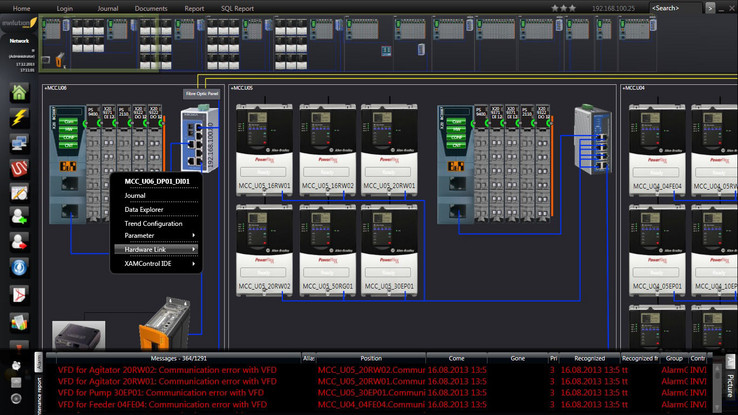Click the Search input field
This screenshot has height=415, width=738.
pyautogui.click(x=675, y=8)
